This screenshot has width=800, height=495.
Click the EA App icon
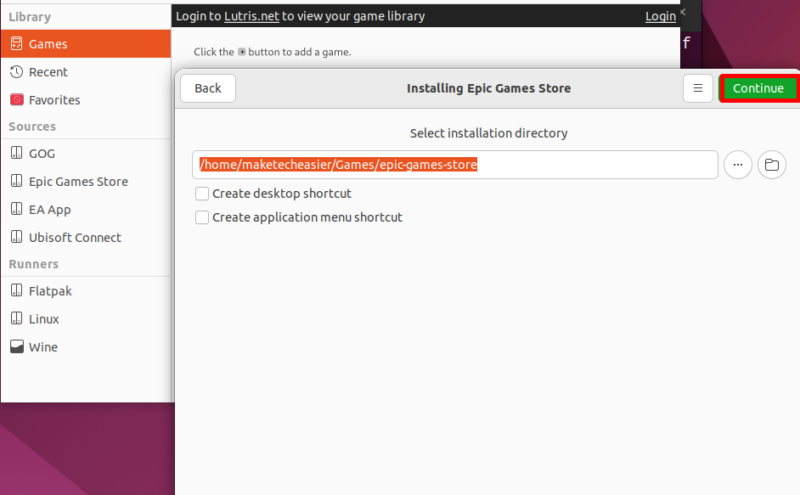coord(16,209)
